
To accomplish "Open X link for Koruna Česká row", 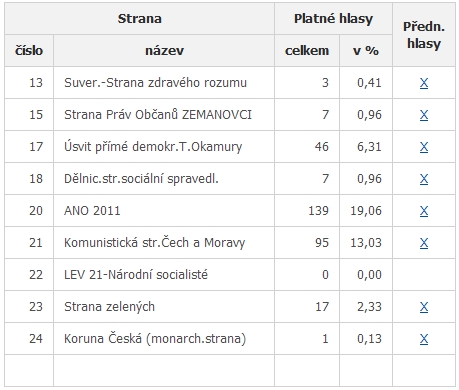I will [424, 339].
